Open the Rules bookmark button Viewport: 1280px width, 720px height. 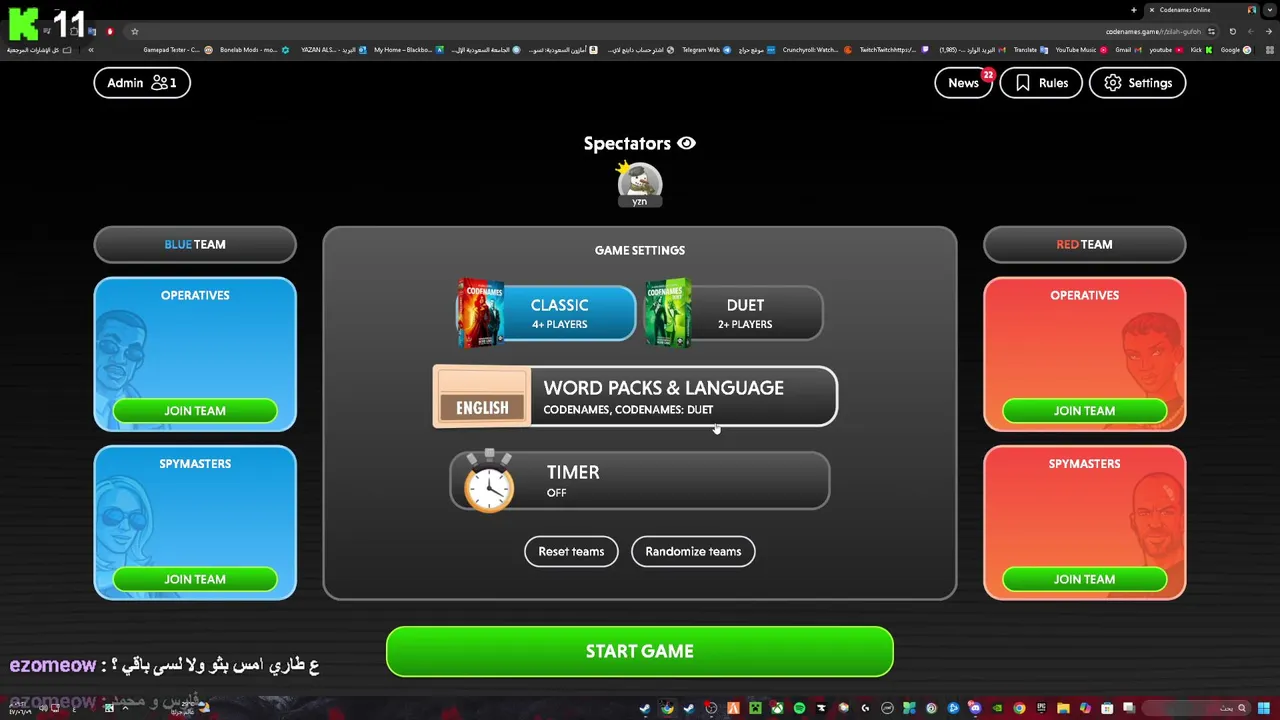tap(1041, 83)
